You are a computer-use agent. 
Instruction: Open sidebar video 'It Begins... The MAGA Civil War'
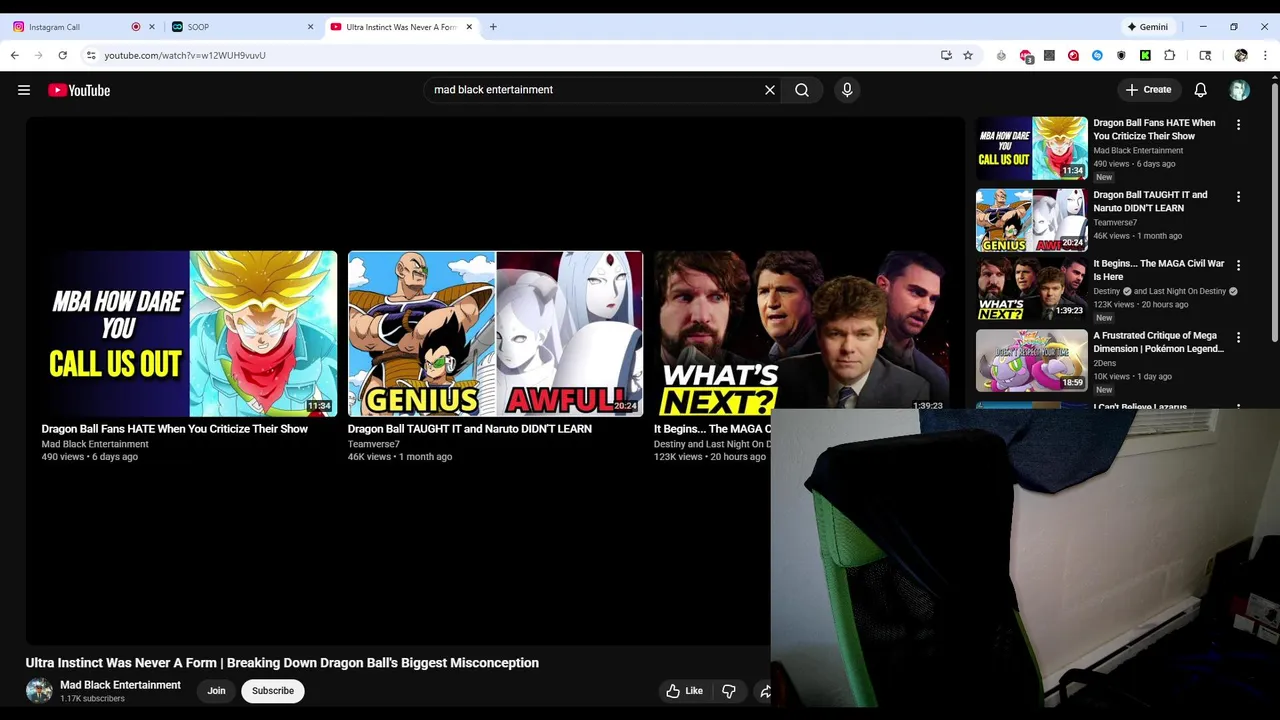(x=1158, y=270)
